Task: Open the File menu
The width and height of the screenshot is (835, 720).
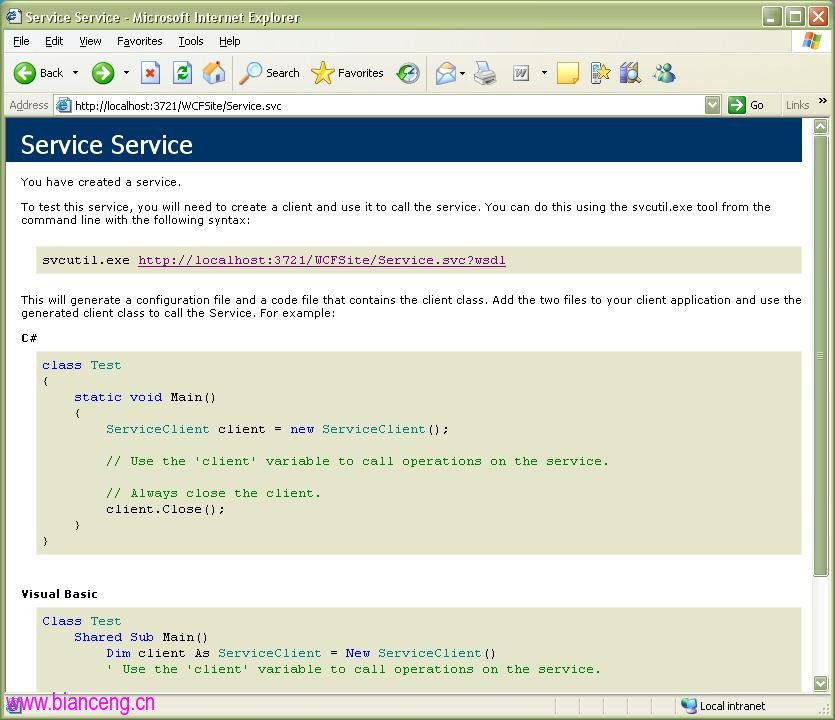Action: (21, 41)
